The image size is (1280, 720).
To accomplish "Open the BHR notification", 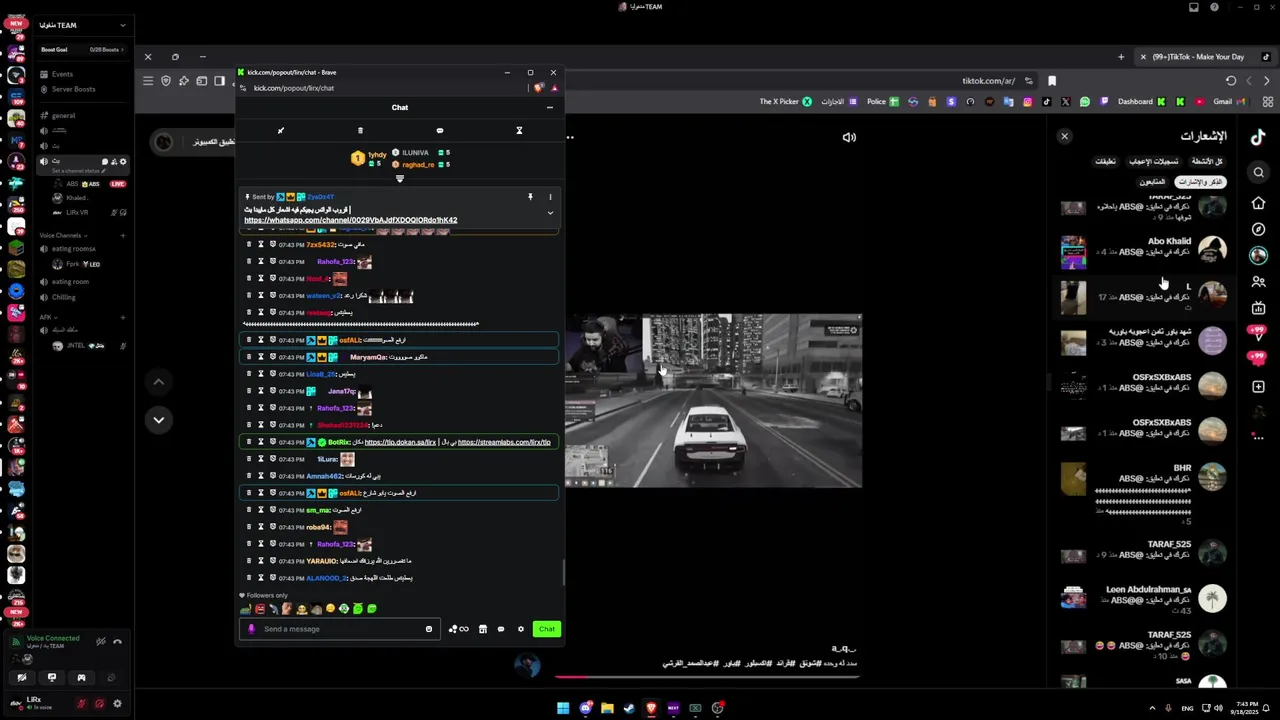I will [1143, 495].
